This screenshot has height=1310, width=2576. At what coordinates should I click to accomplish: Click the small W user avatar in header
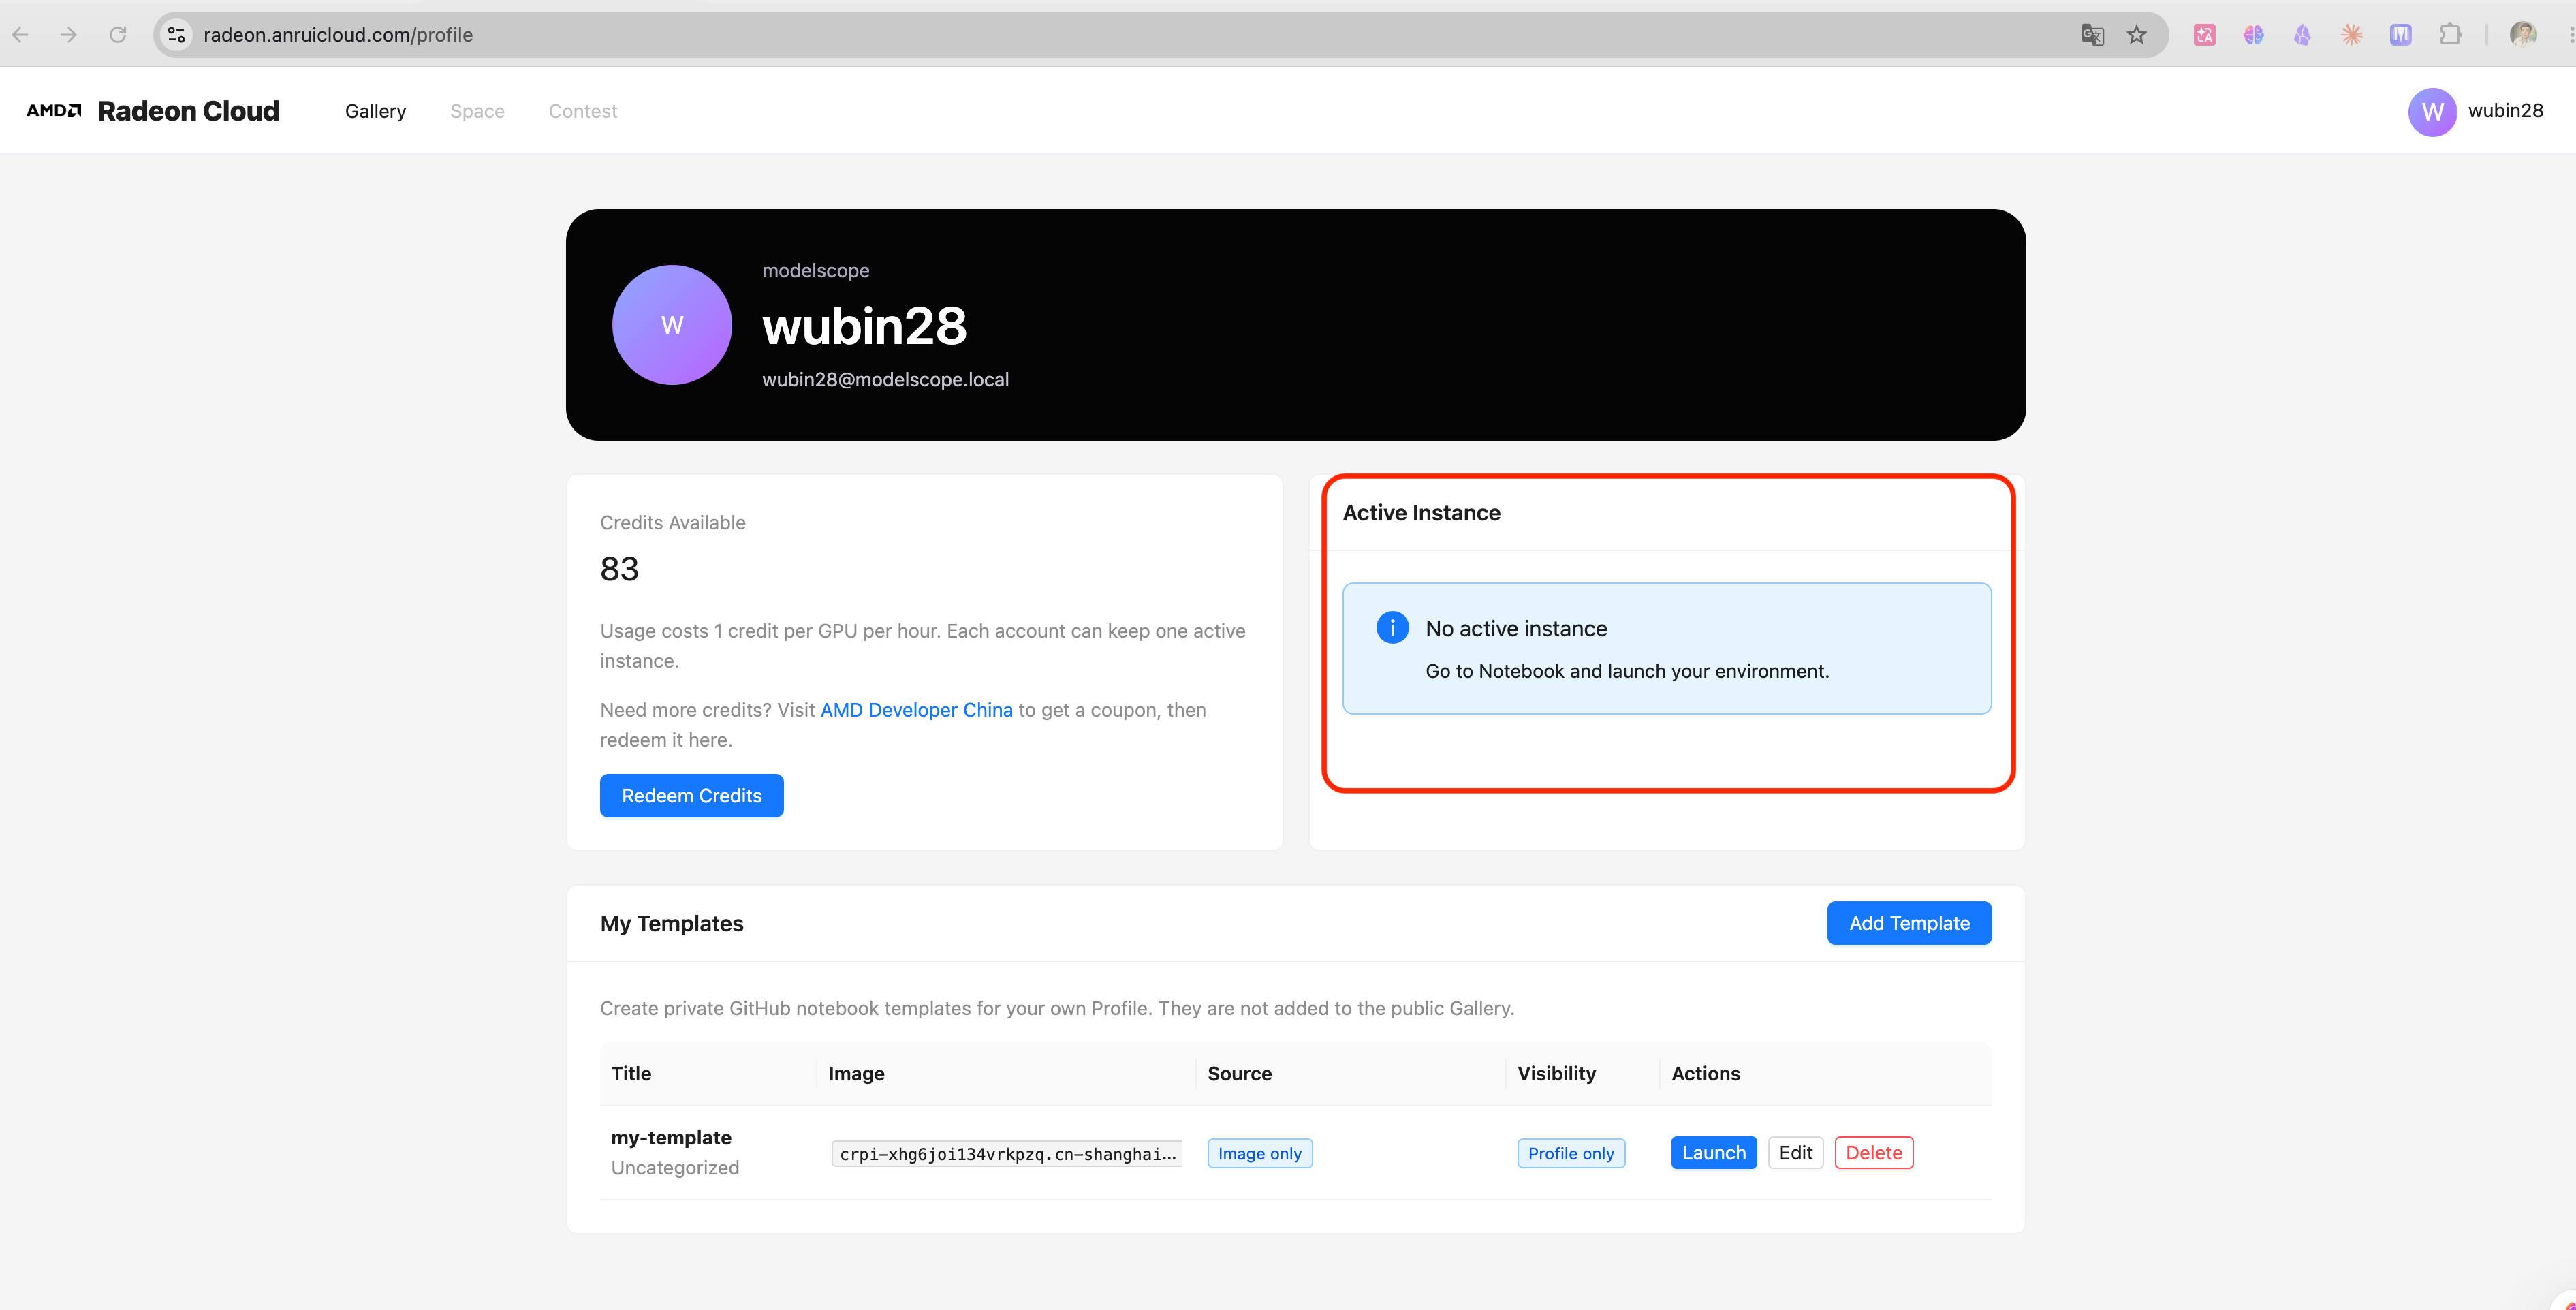2432,111
